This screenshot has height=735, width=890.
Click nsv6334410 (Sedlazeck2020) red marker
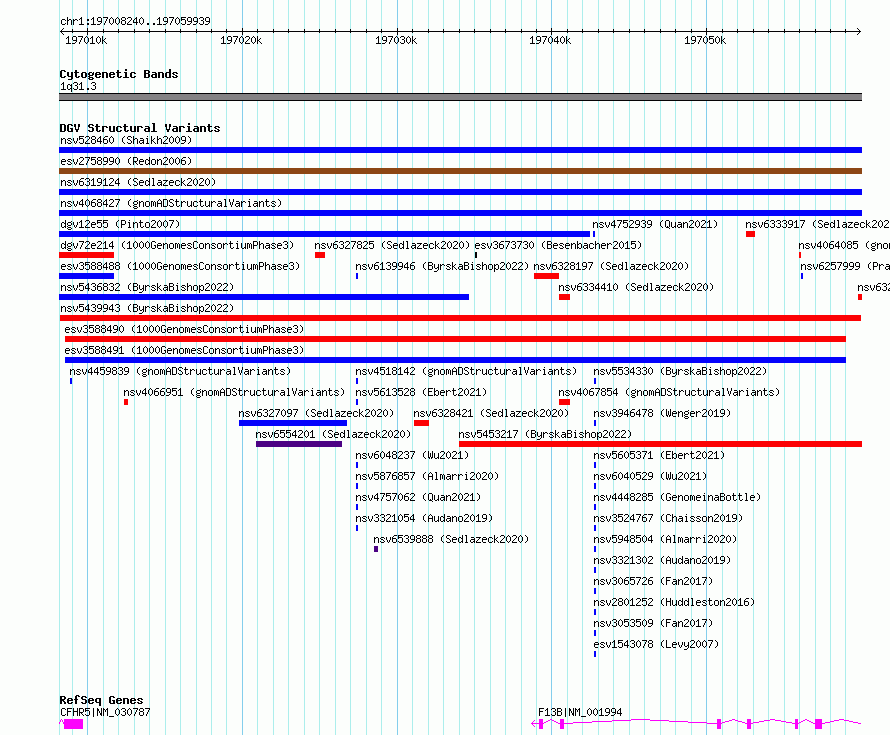564,297
